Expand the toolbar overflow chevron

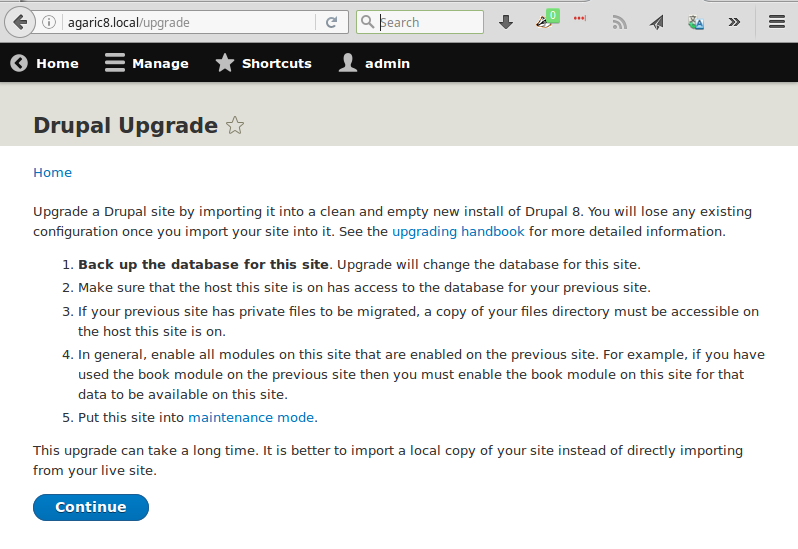click(734, 22)
